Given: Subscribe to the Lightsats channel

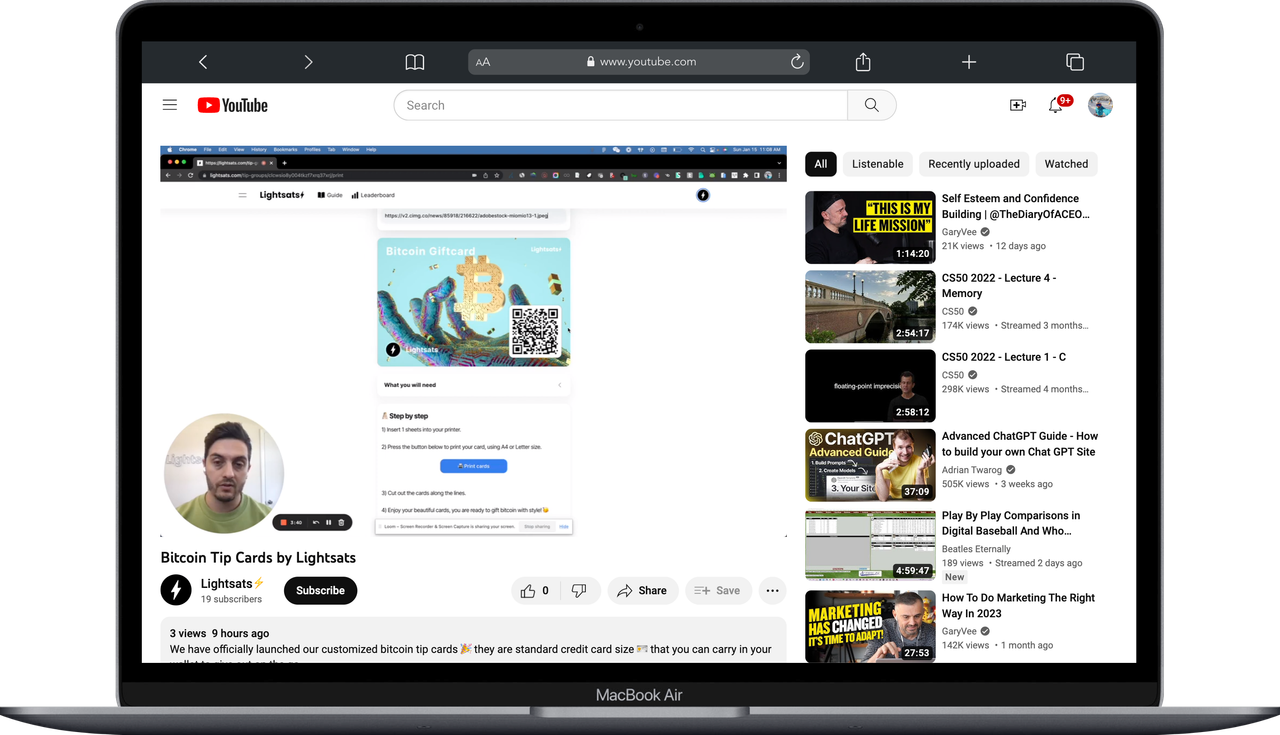Looking at the screenshot, I should [x=320, y=591].
